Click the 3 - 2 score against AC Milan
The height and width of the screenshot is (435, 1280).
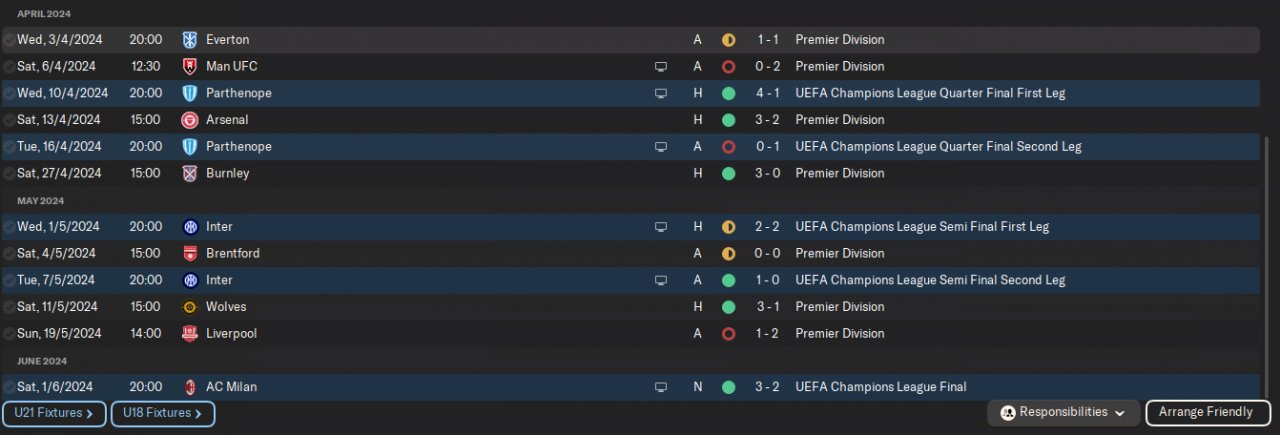767,387
